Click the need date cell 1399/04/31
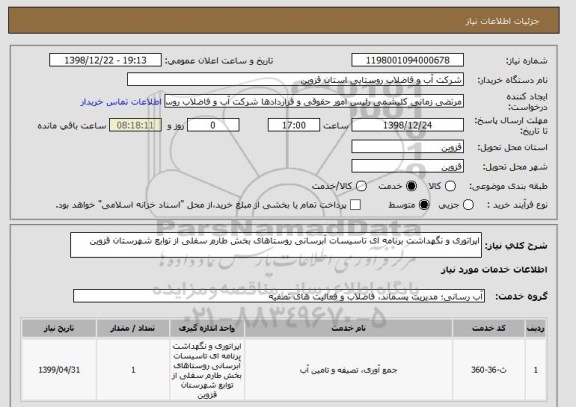Image resolution: width=576 pixels, height=407 pixels. tap(59, 370)
